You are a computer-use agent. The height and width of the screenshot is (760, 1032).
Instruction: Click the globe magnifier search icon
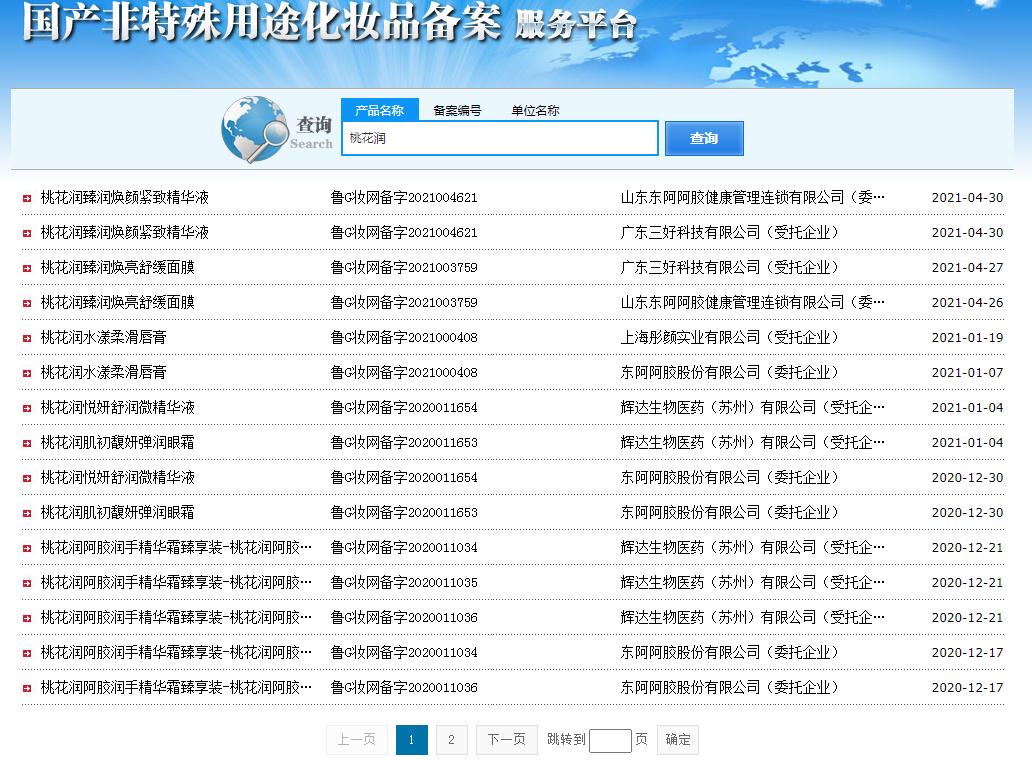pyautogui.click(x=254, y=129)
